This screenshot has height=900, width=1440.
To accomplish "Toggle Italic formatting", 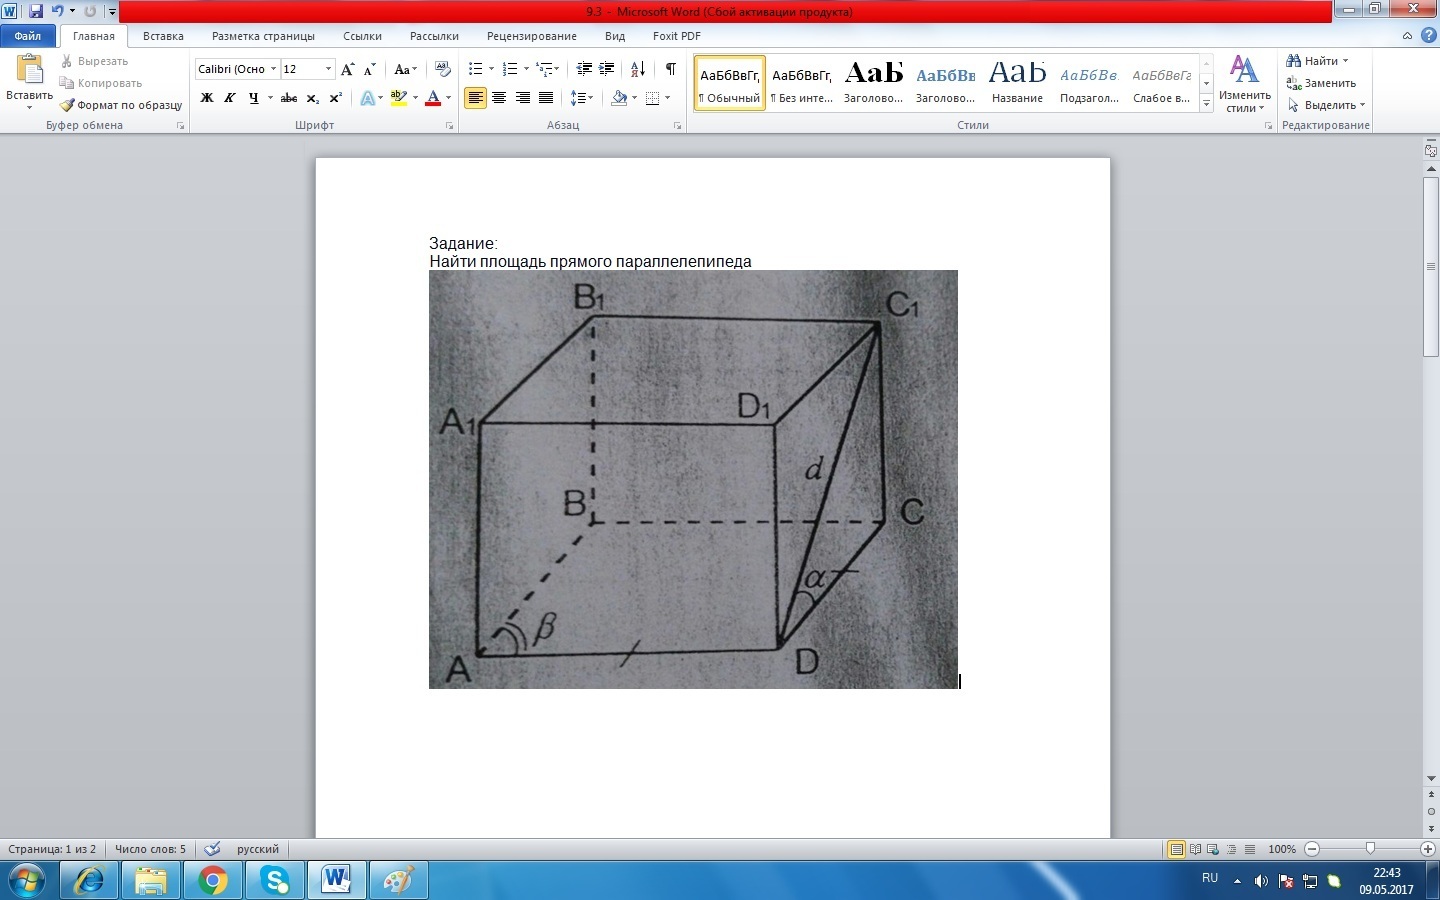I will pyautogui.click(x=230, y=98).
